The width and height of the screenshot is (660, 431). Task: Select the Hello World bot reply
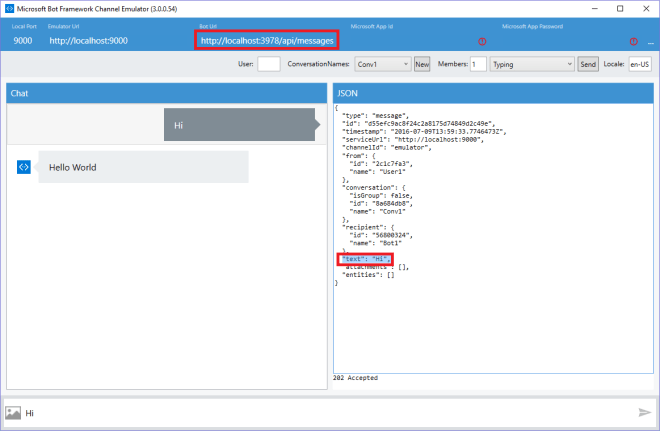[x=143, y=167]
